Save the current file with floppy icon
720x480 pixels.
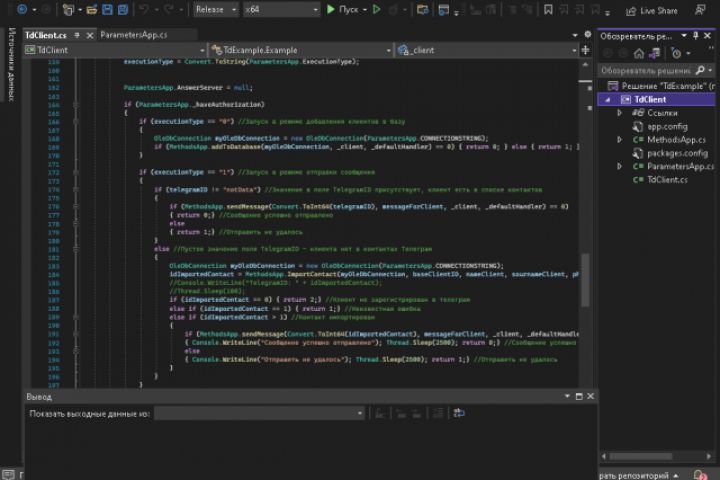tap(107, 10)
